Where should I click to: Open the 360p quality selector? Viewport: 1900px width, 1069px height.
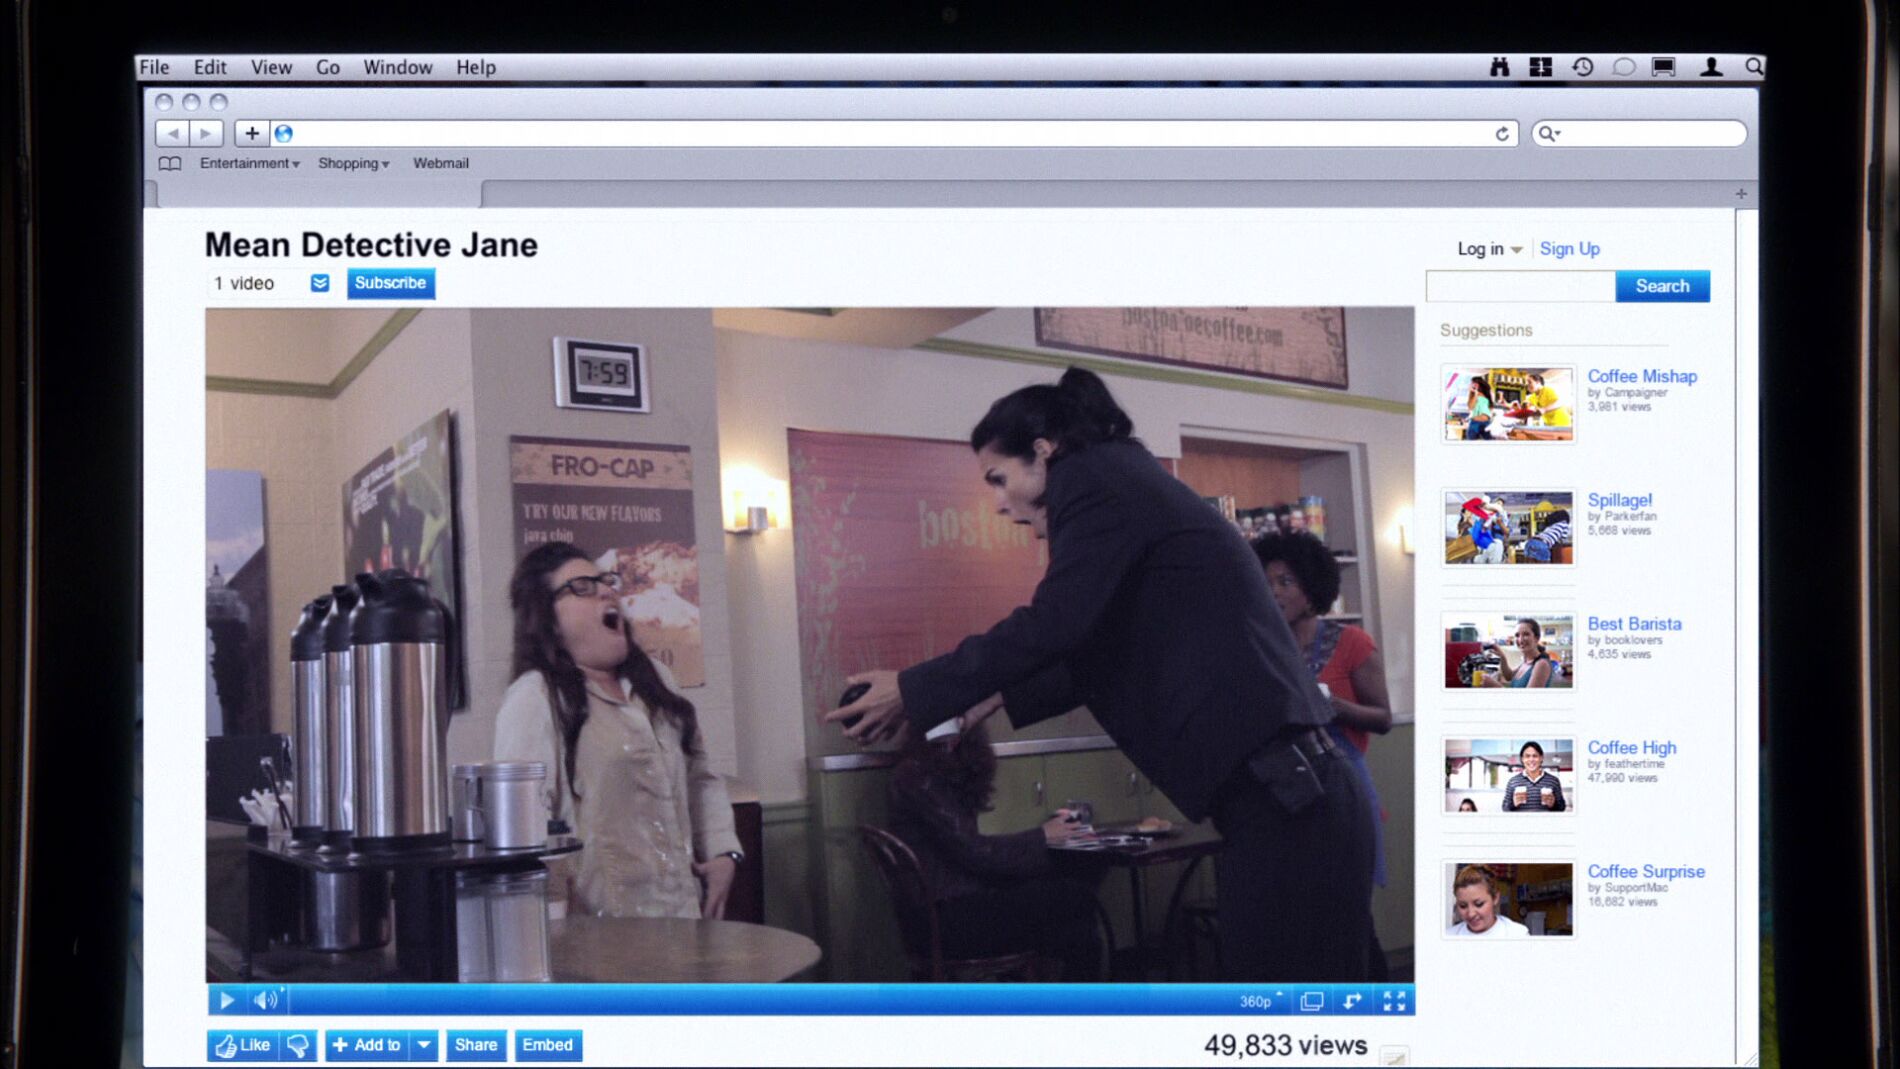pyautogui.click(x=1259, y=1001)
